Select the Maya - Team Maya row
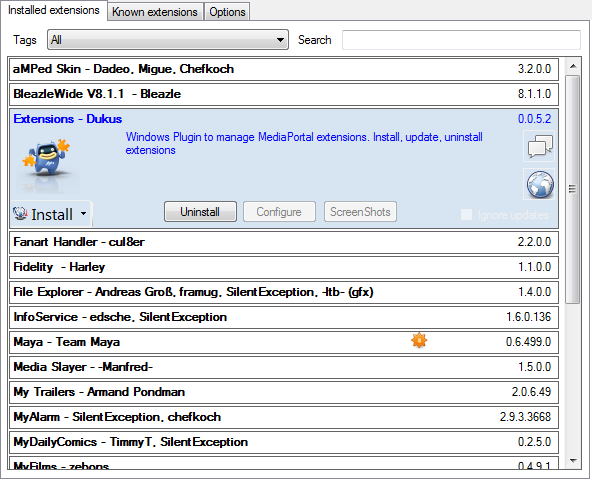Image resolution: width=592 pixels, height=480 pixels. click(284, 342)
